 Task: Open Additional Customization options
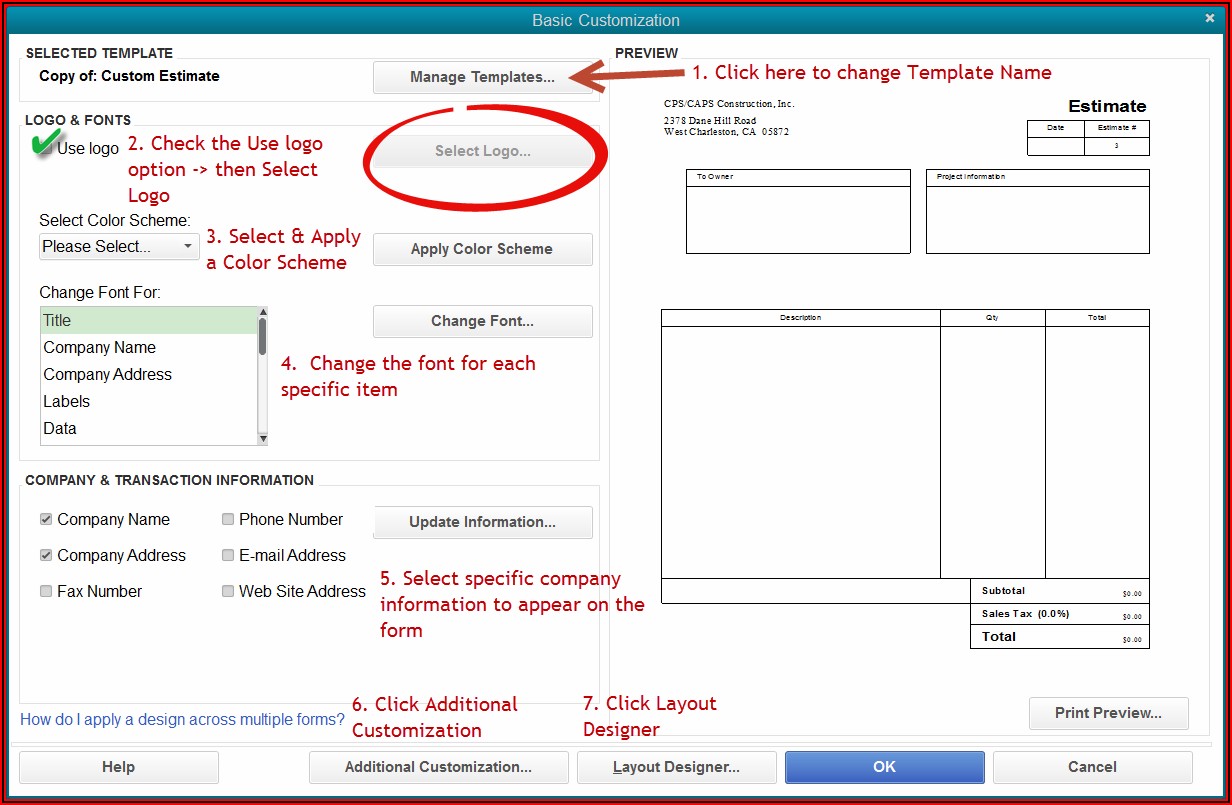438,767
